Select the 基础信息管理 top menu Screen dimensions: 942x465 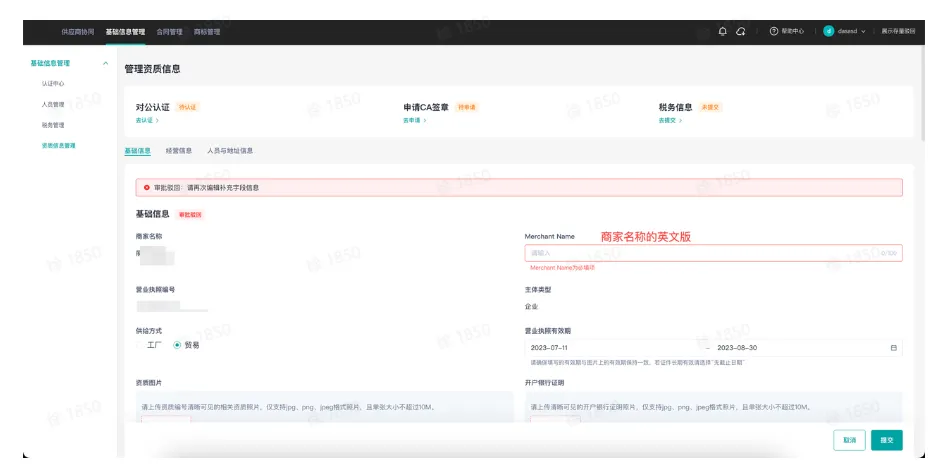coord(125,32)
